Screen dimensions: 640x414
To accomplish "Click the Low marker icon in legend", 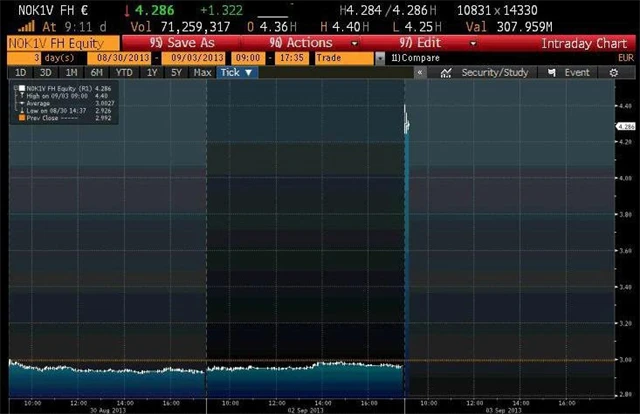I will 19,109.
